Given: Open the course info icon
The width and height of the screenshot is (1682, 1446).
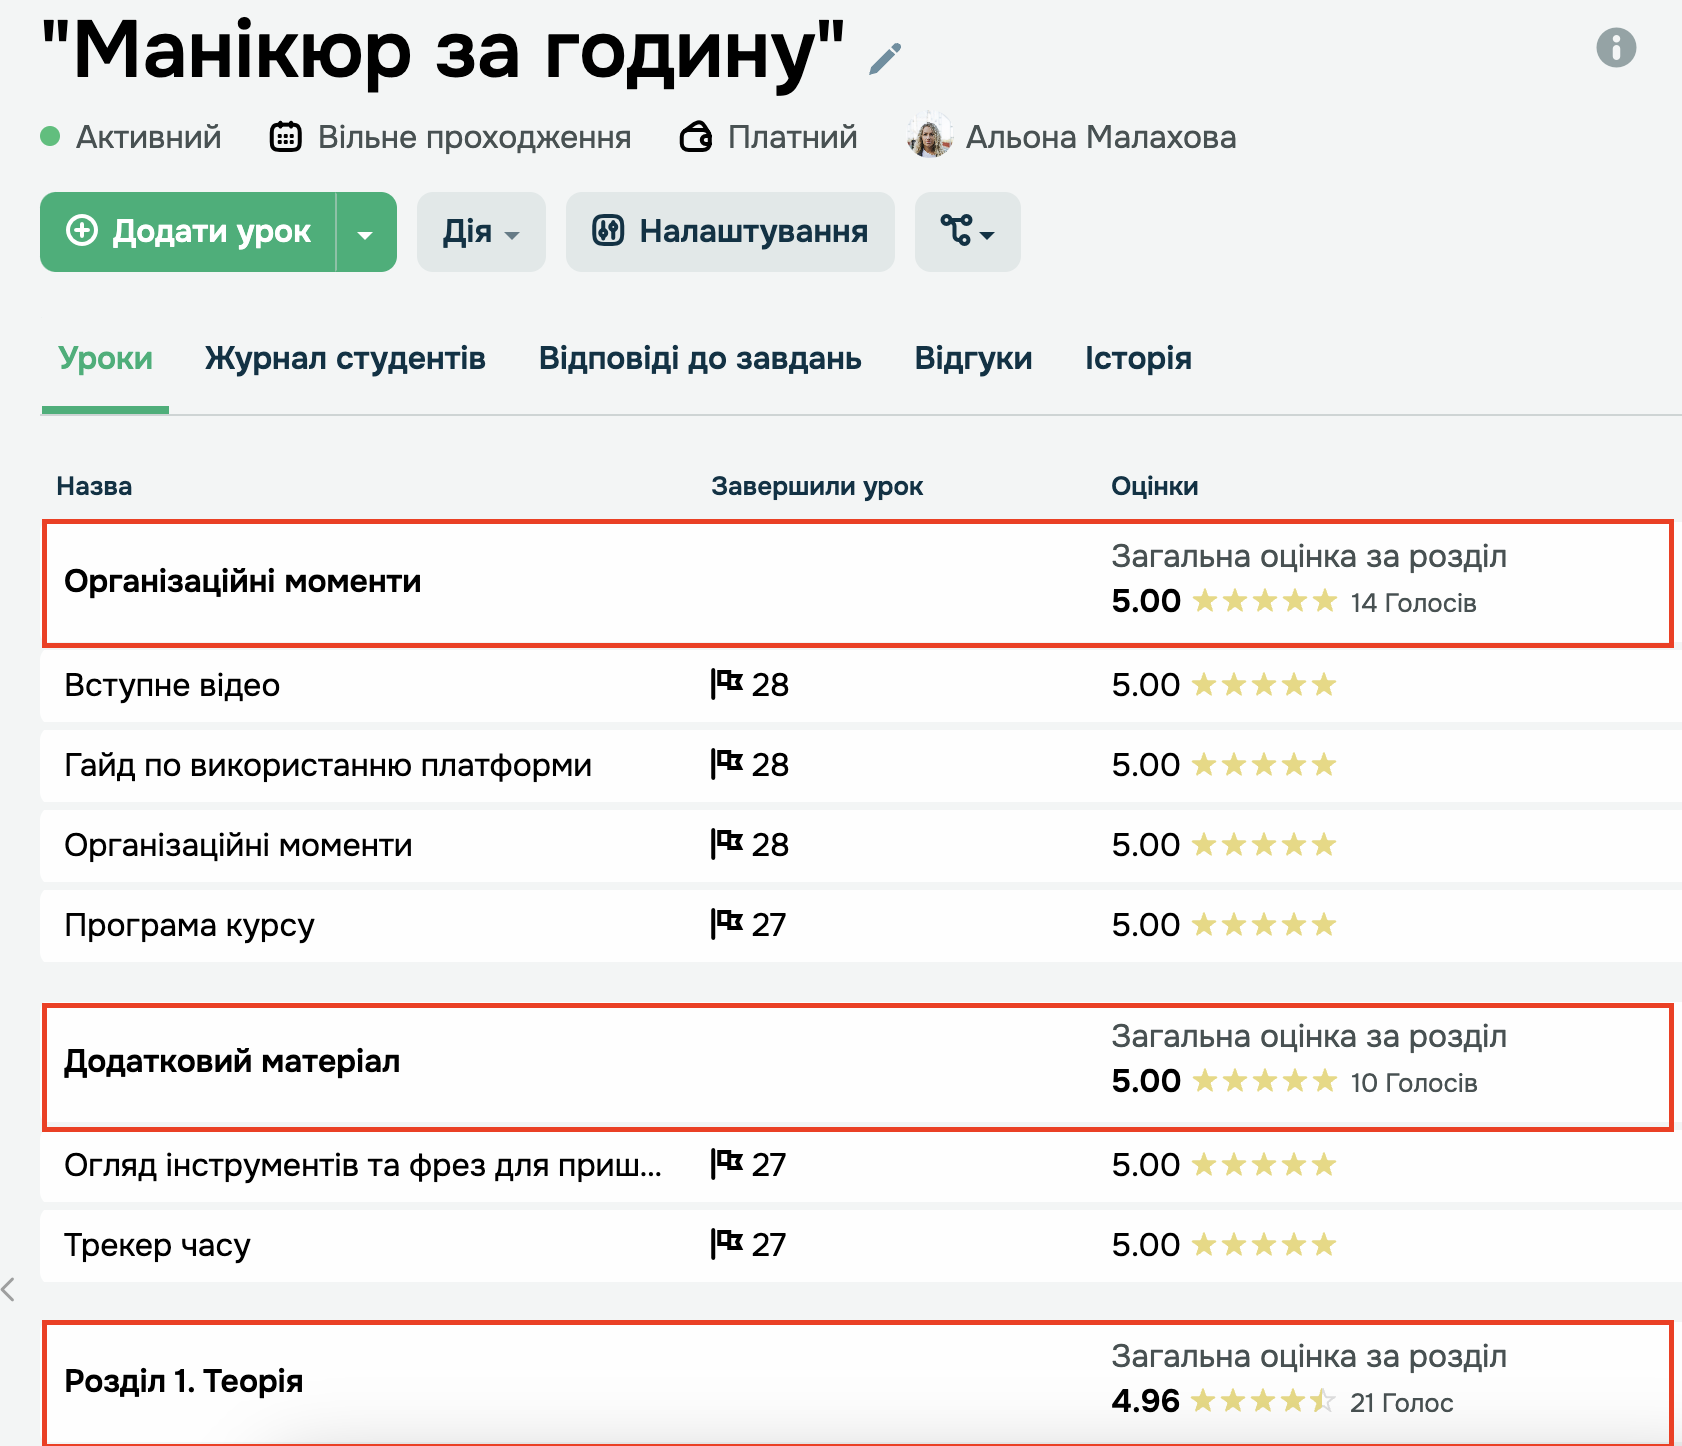Looking at the screenshot, I should click(1616, 47).
